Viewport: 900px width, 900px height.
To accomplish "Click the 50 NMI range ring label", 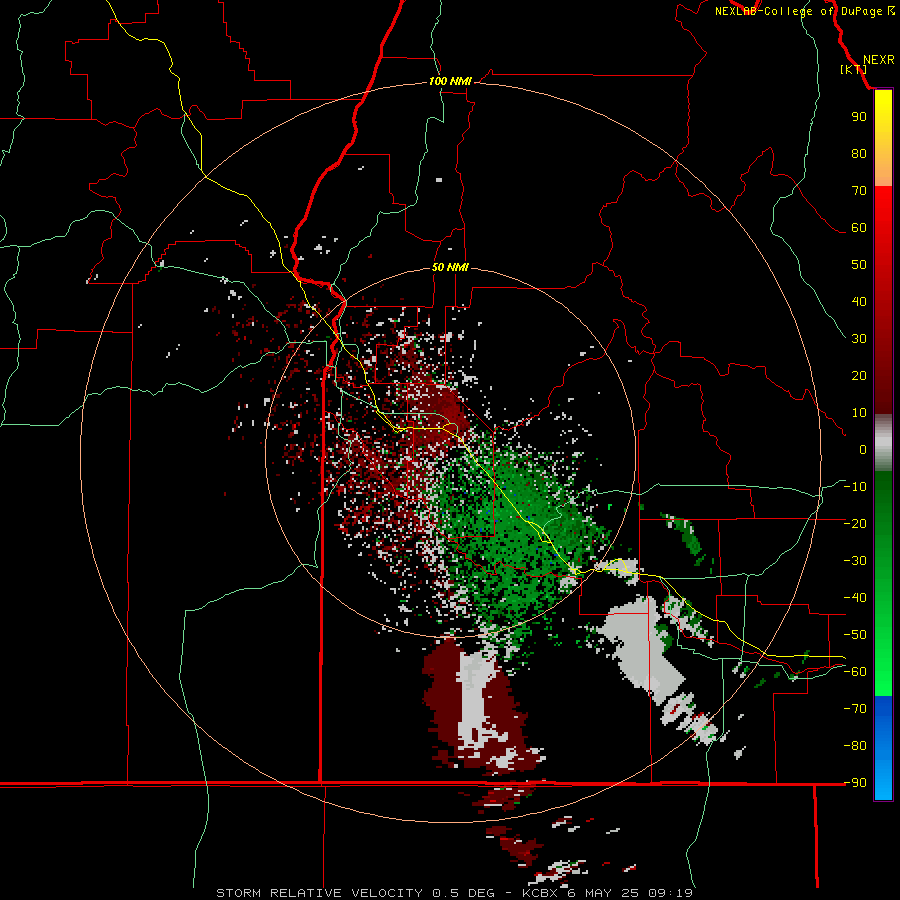I will [x=450, y=267].
